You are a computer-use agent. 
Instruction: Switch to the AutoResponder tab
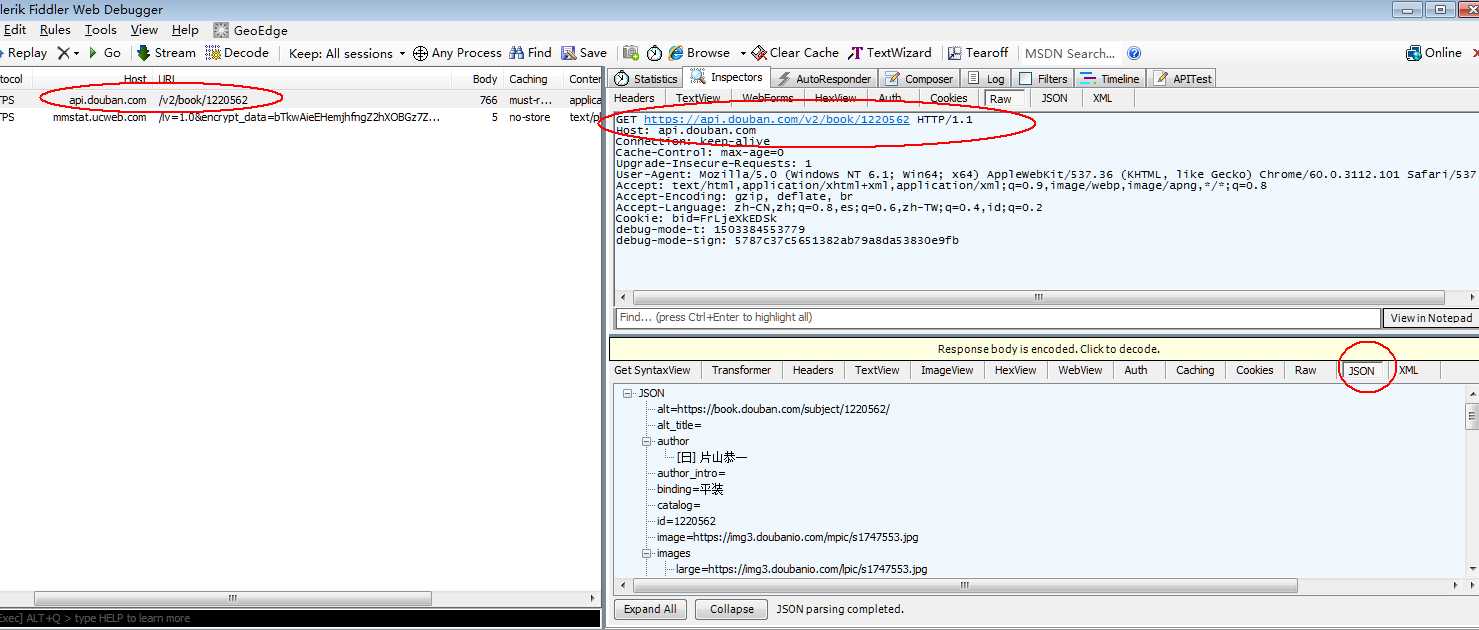(824, 79)
